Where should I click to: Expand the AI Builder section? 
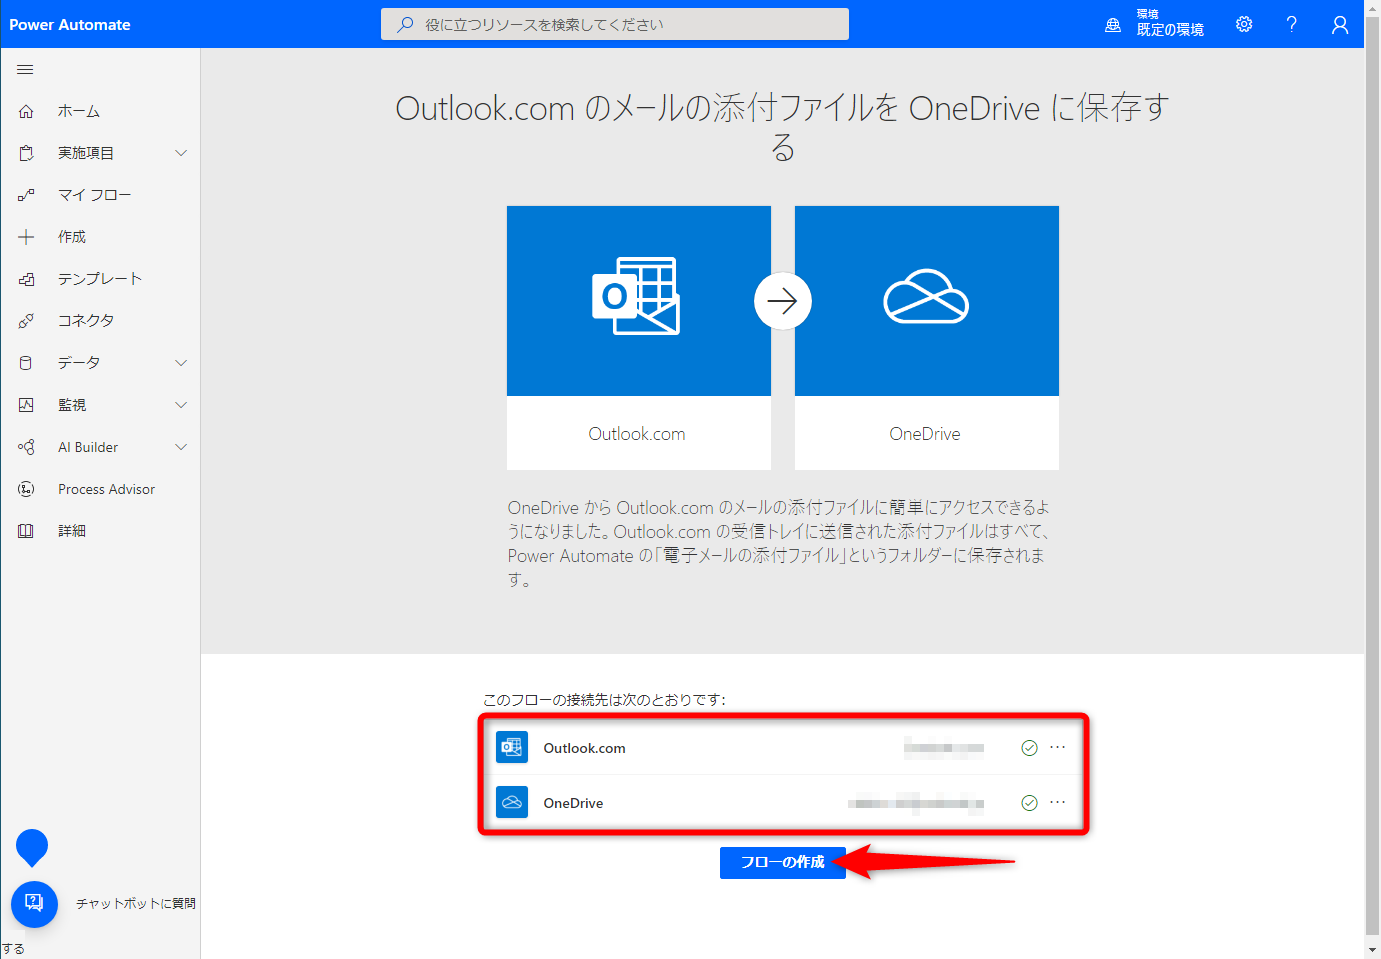(88, 446)
